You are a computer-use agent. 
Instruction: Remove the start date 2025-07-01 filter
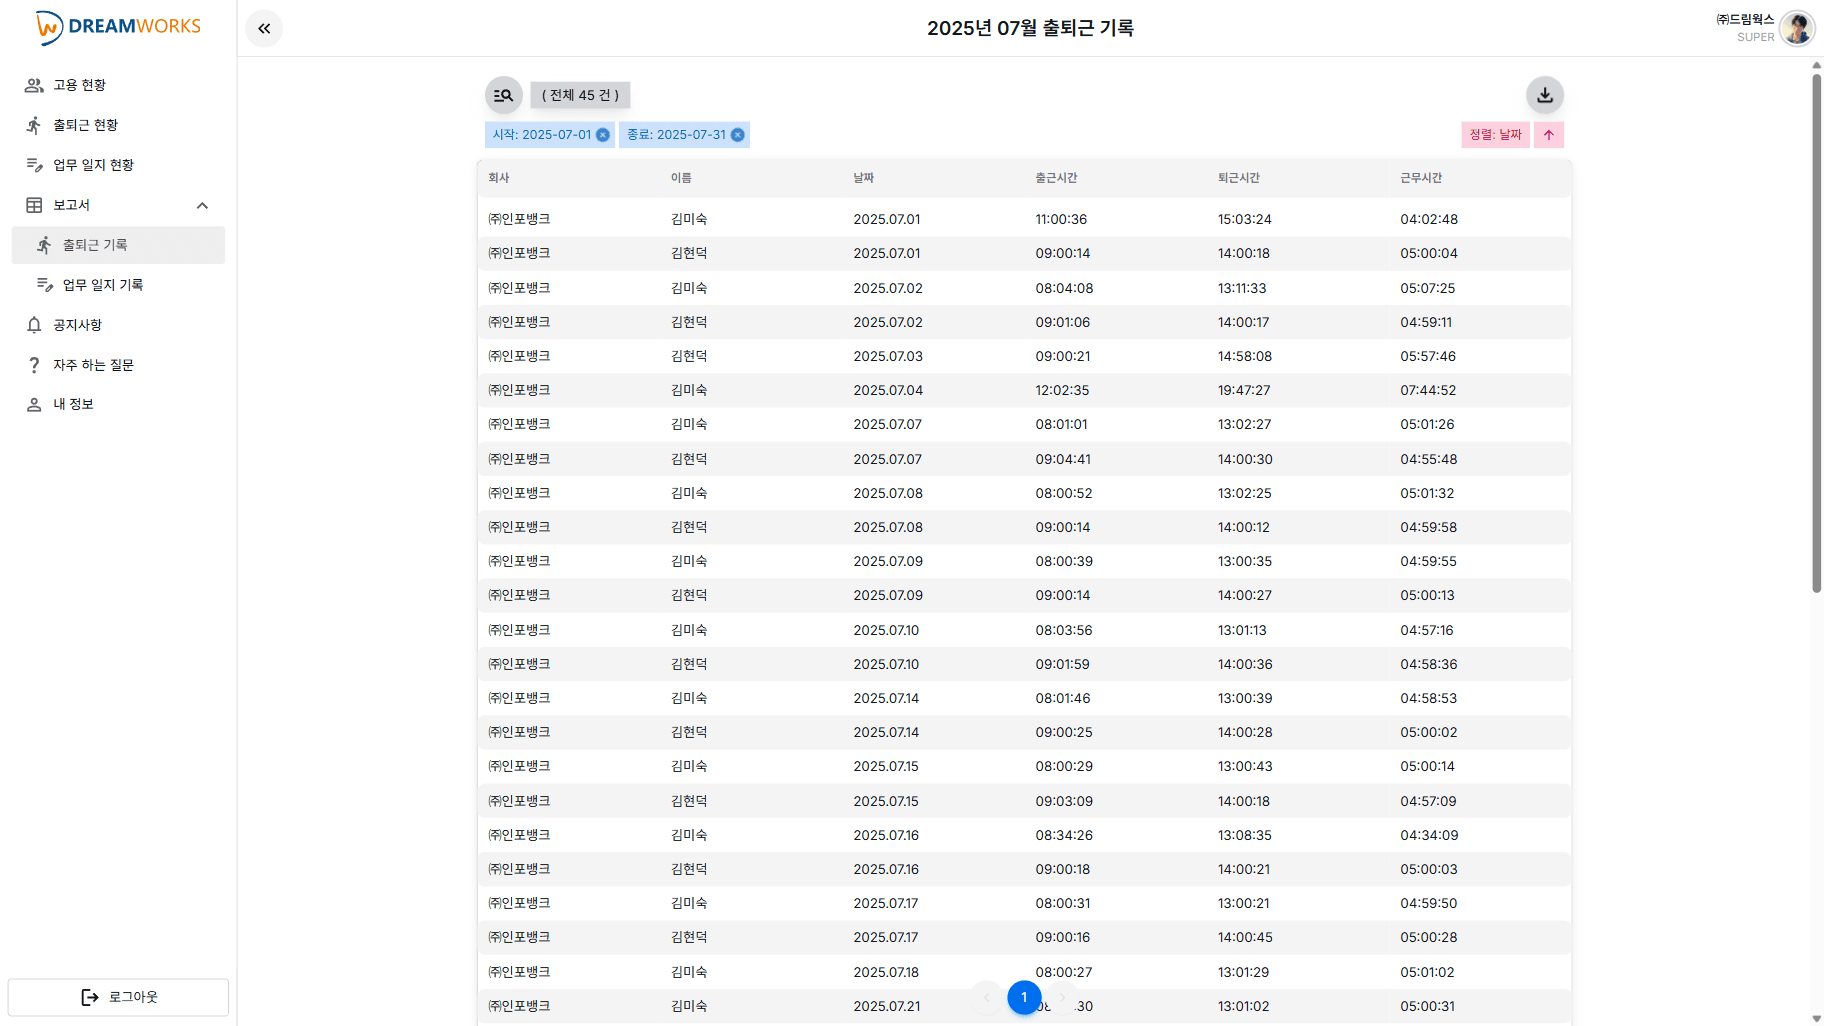tap(603, 135)
